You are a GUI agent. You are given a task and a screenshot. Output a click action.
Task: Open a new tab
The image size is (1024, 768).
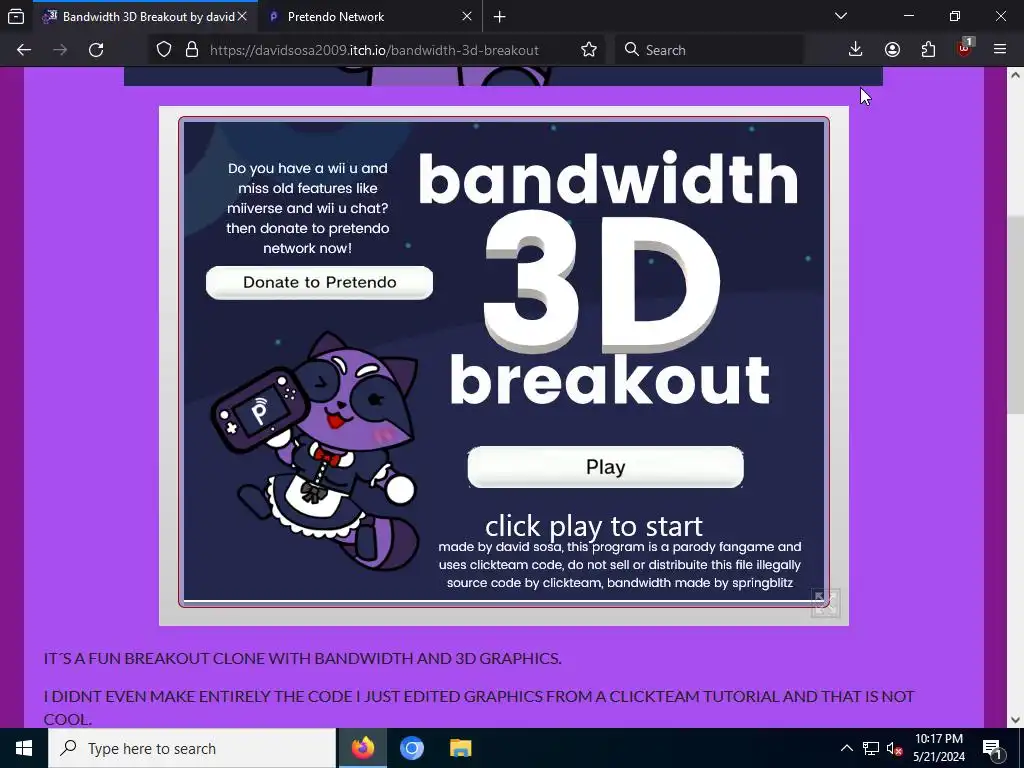(500, 17)
